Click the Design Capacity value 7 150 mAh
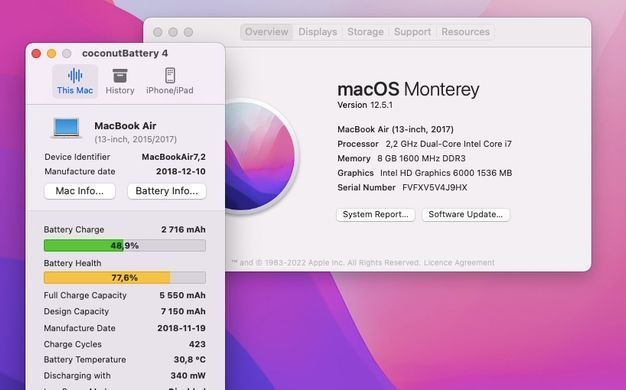This screenshot has height=390, width=626. [183, 311]
